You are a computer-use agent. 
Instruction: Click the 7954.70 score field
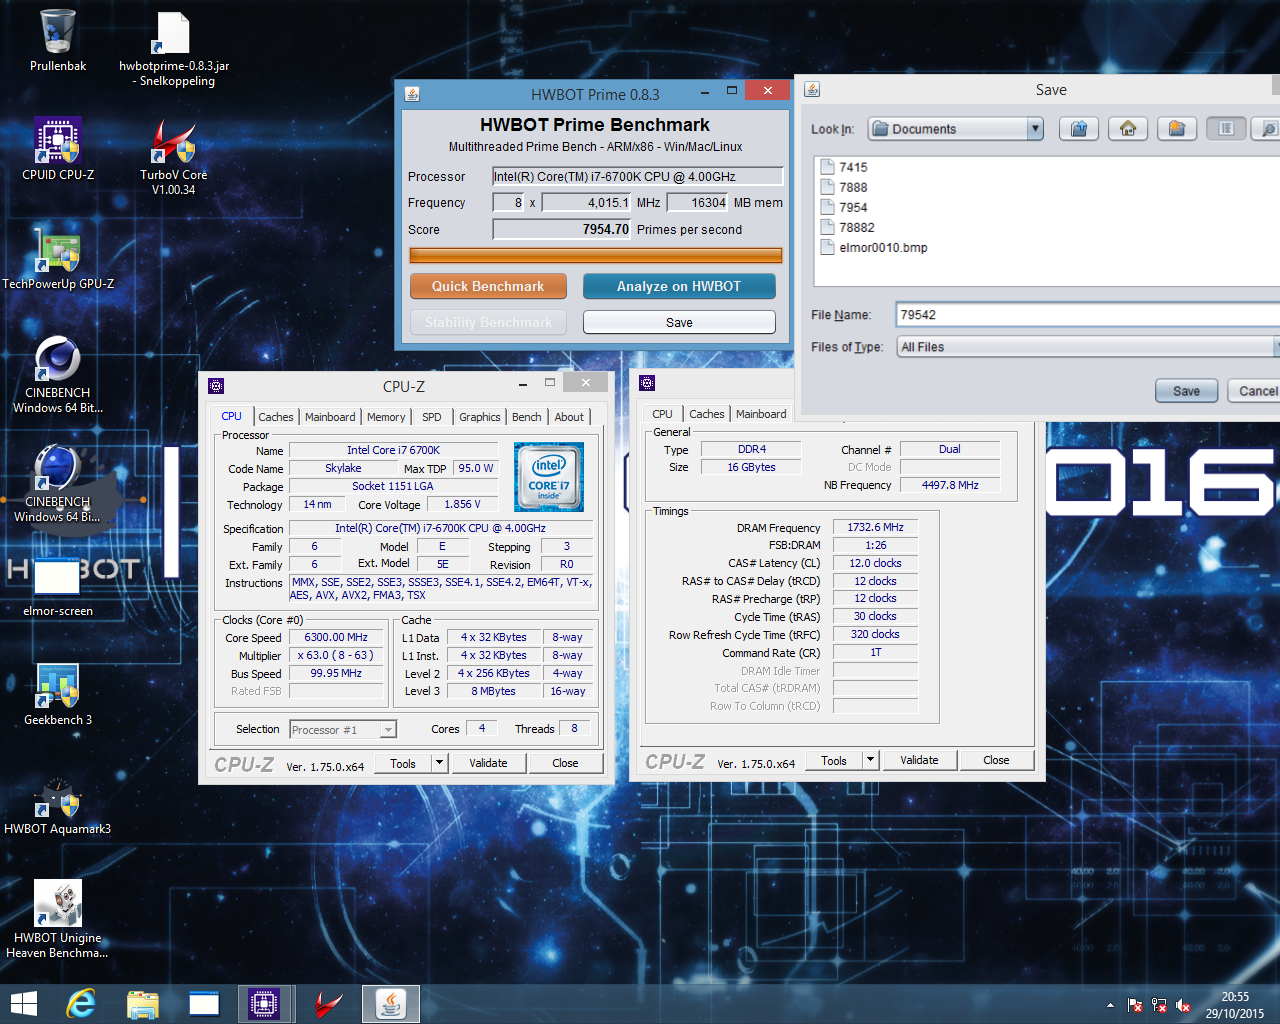(x=562, y=229)
